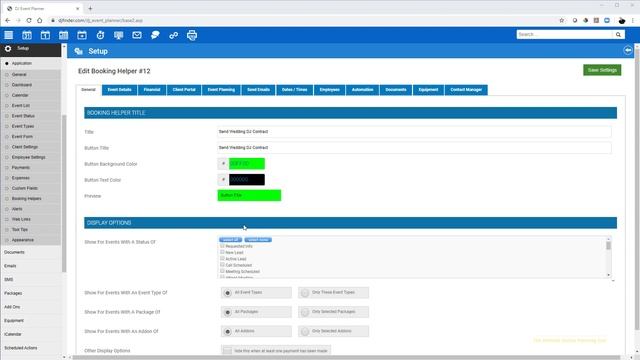
Task: Select the All Event Types radio option
Action: tap(228, 293)
